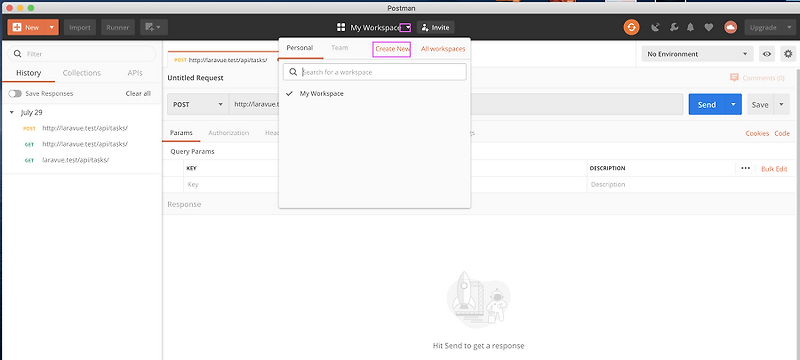Open environment quick look eye icon
The height and width of the screenshot is (360, 800).
767,54
